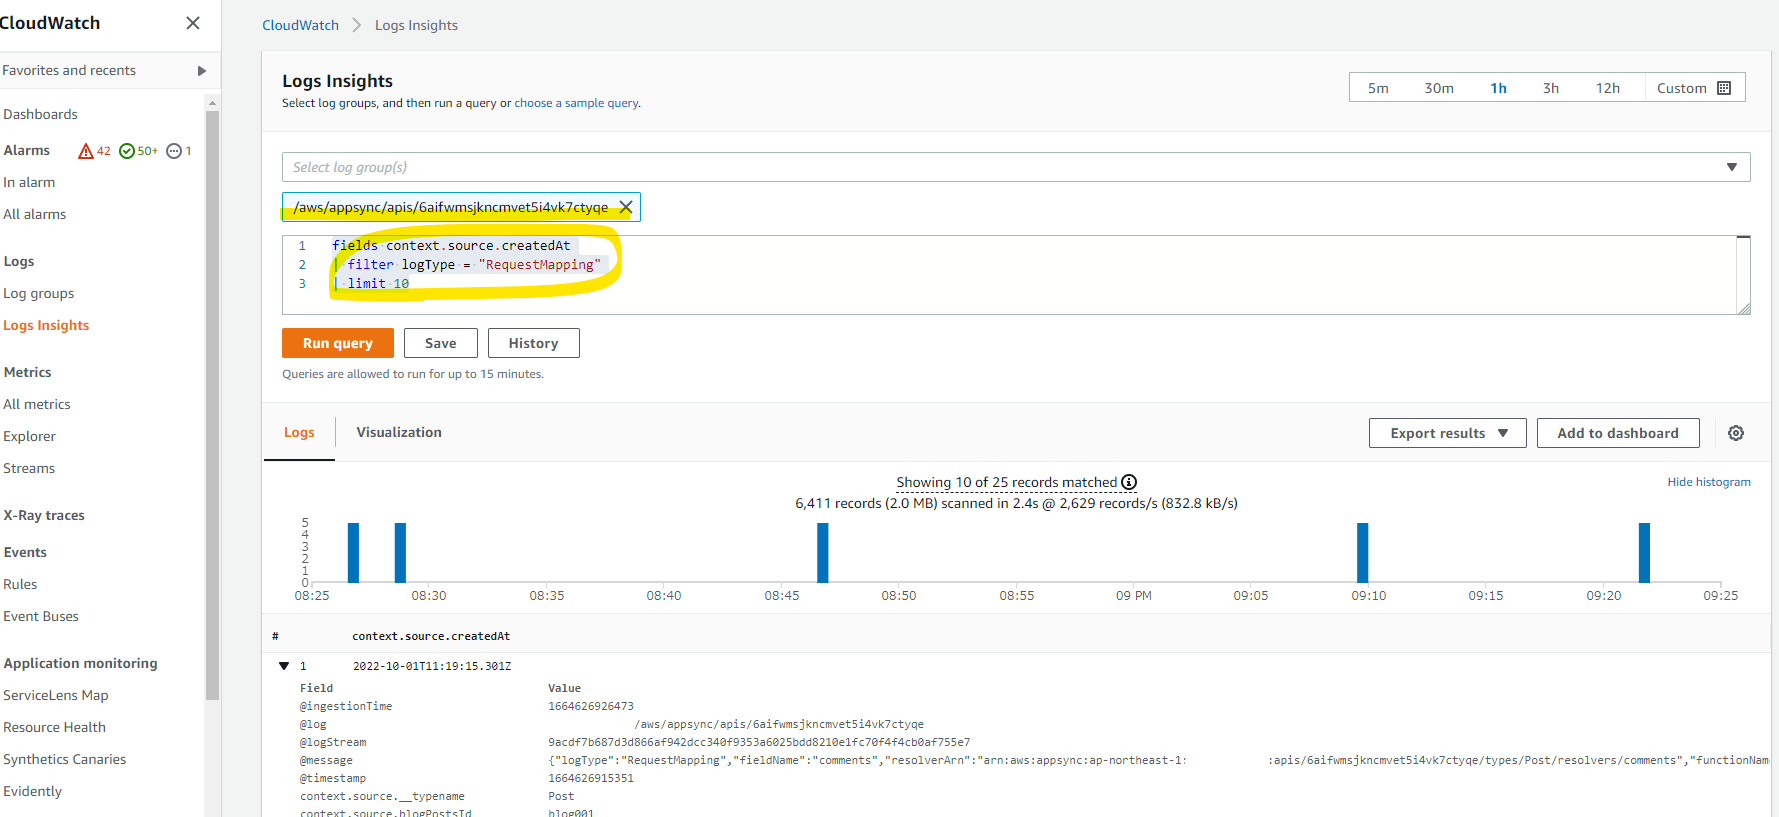Hide the histogram

point(1709,482)
